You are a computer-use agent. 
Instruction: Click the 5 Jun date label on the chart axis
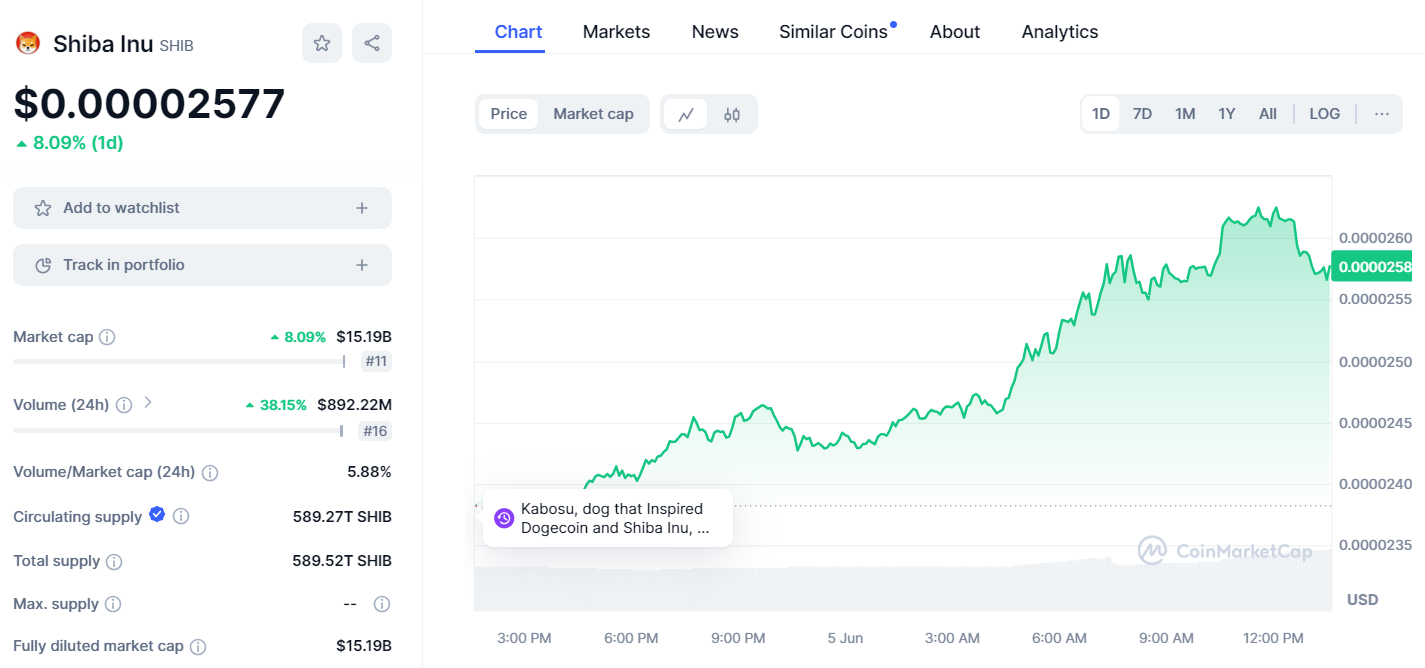(x=845, y=638)
